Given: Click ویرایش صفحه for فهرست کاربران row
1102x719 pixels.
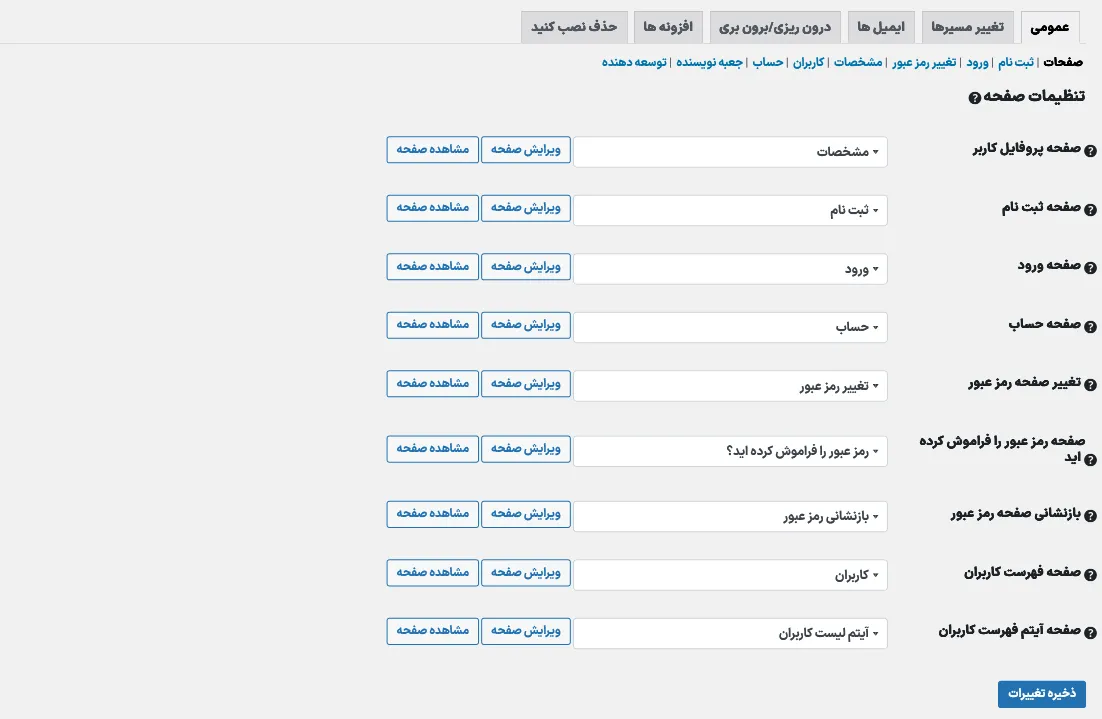Looking at the screenshot, I should [x=526, y=573].
